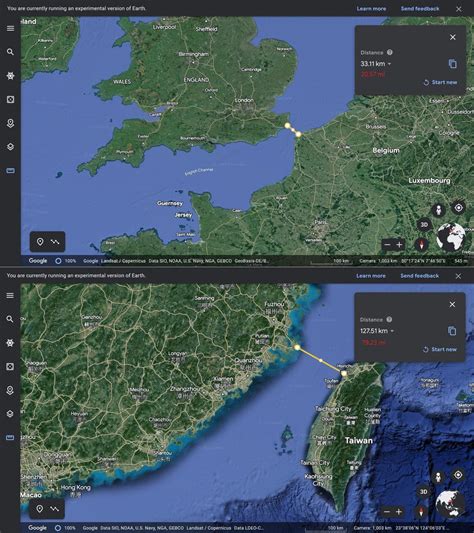Click the Hong Kong map label
This screenshot has width=474, height=533.
pos(75,487)
